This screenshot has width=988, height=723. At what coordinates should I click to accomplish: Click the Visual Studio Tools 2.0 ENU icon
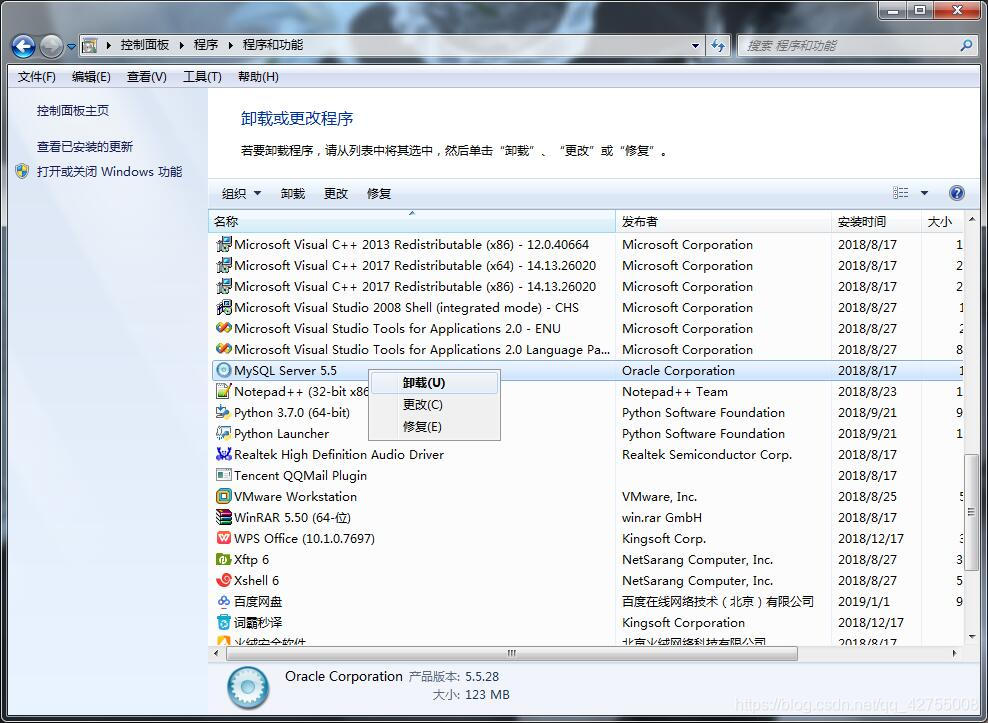point(223,328)
